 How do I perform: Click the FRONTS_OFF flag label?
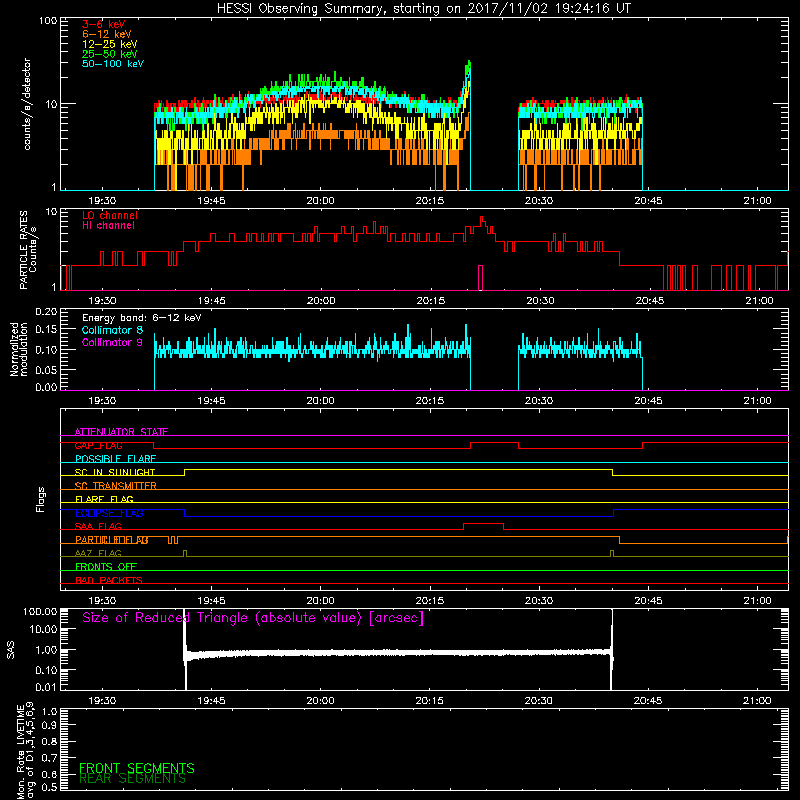[x=106, y=567]
